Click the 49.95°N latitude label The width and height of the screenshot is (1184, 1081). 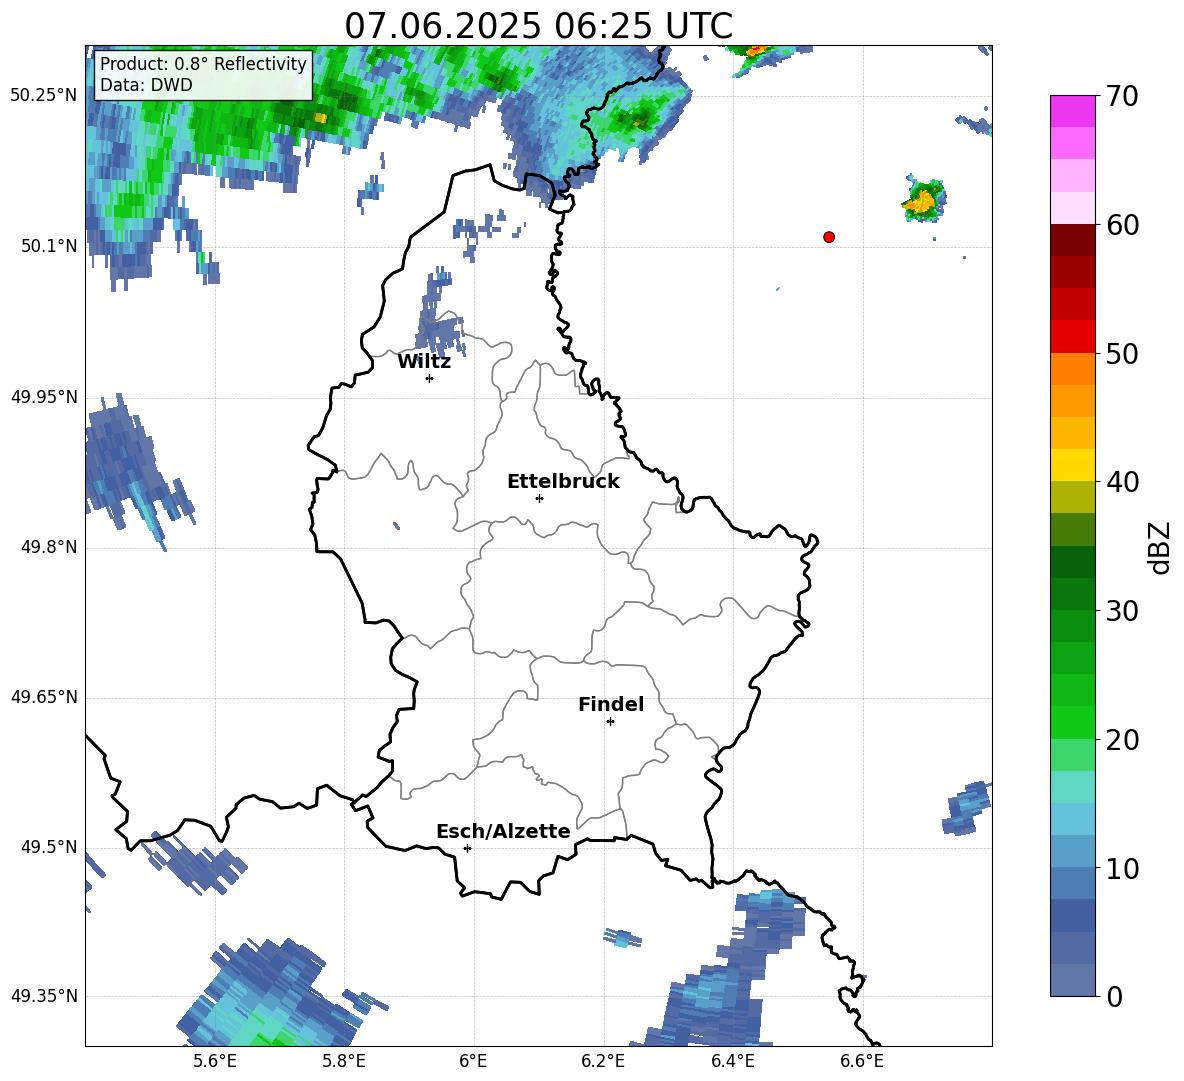pyautogui.click(x=44, y=397)
